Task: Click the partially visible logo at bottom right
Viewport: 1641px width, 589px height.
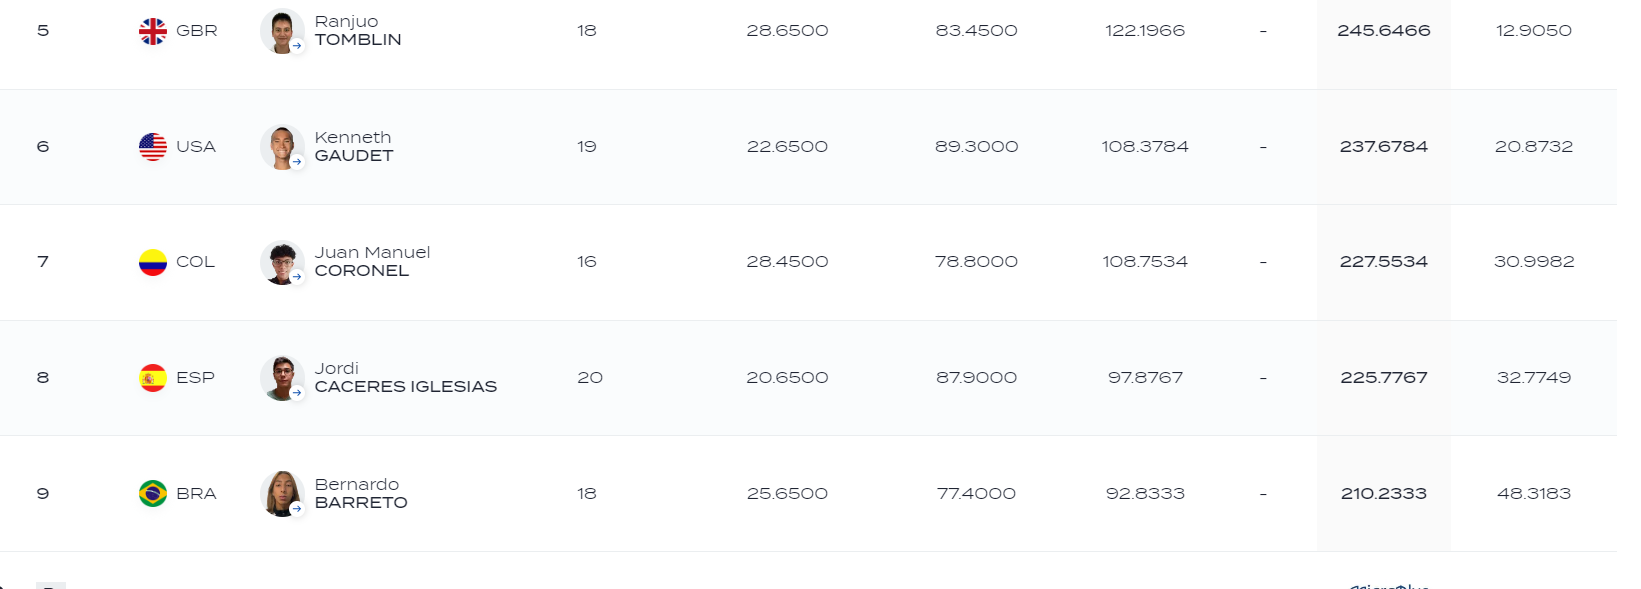Action: point(1388,585)
